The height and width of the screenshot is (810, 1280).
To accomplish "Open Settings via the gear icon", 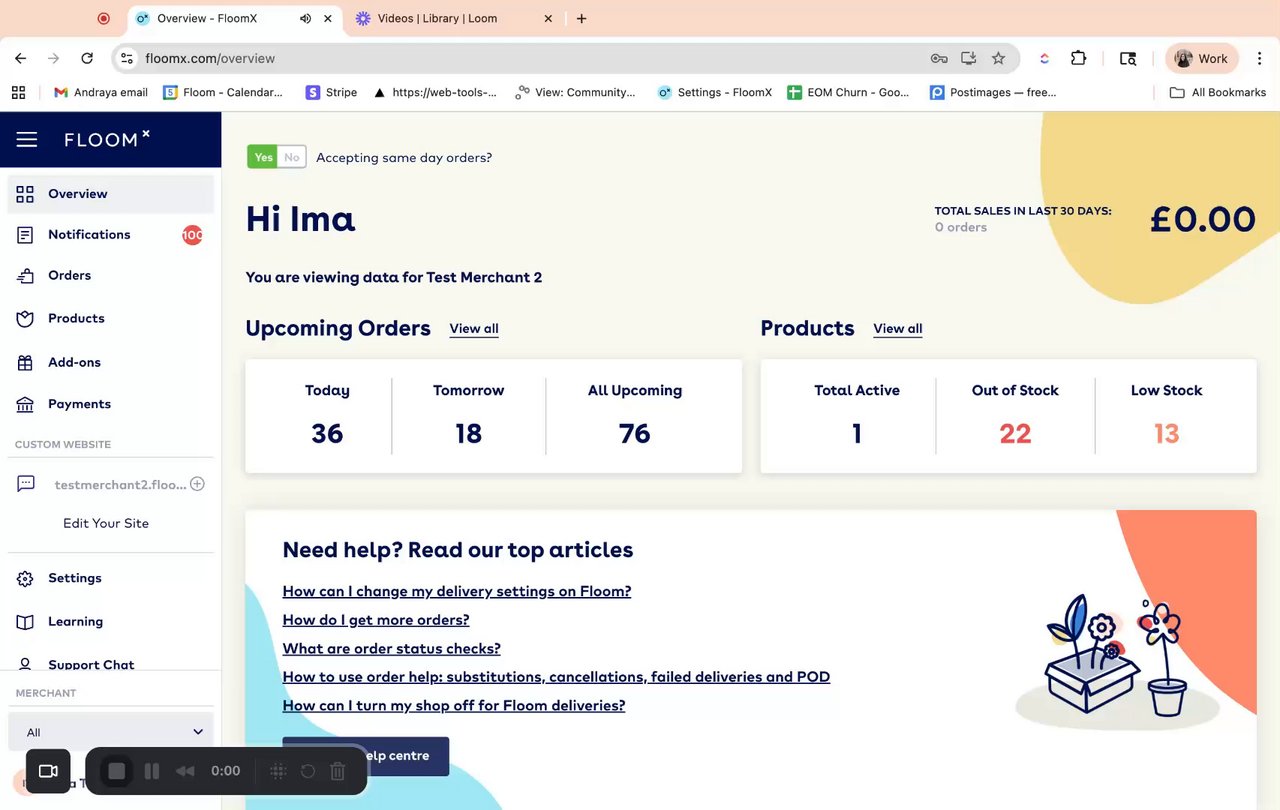I will (x=26, y=579).
